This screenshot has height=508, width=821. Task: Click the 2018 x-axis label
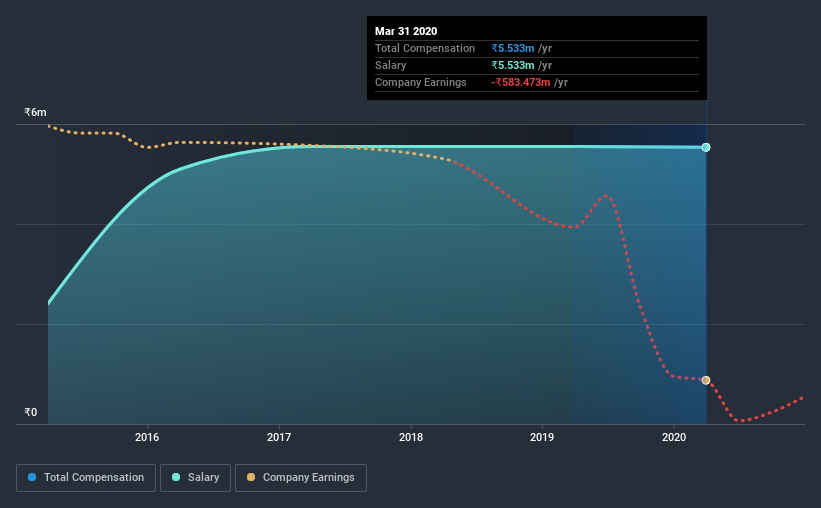(x=411, y=437)
